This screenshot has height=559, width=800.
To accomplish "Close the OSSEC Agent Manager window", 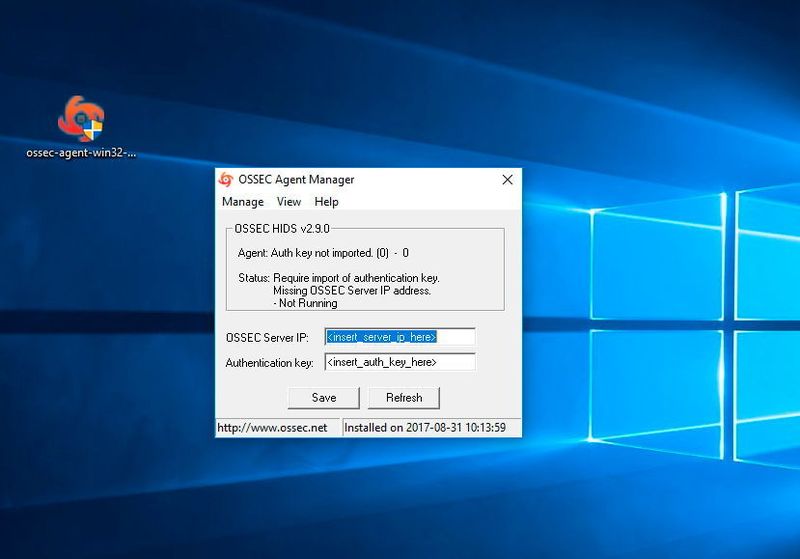I will pyautogui.click(x=507, y=180).
